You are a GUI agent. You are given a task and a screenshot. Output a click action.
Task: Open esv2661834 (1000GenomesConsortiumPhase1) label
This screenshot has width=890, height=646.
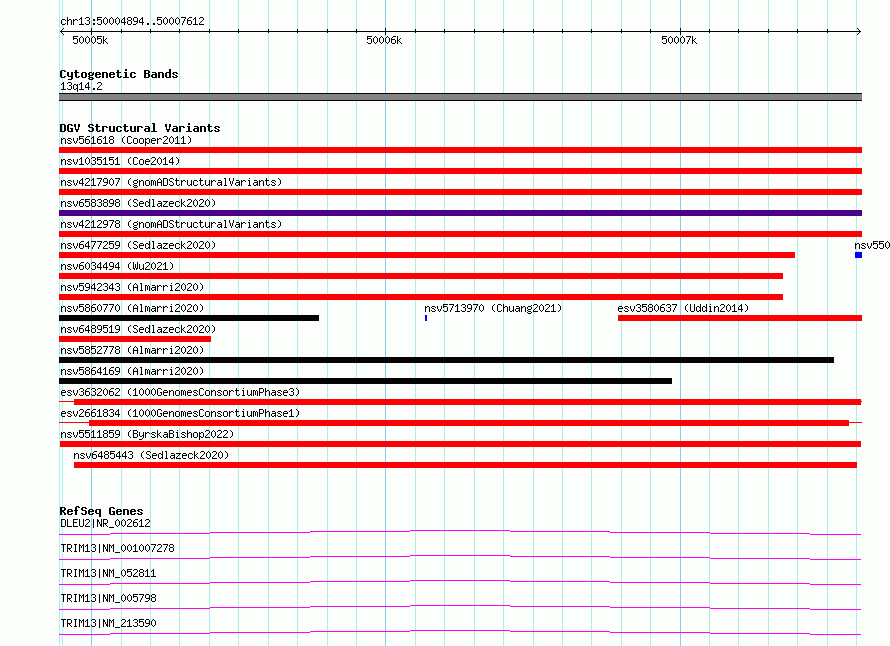[180, 413]
